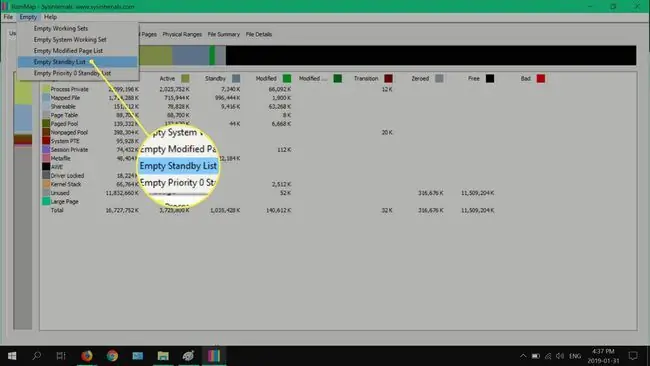Screen dimensions: 650x366
Task: Click the red Bad legend swatch
Action: point(541,78)
